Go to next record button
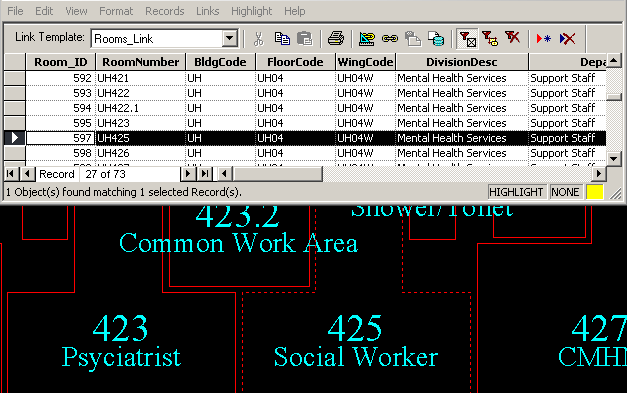Viewport: 627px width, 393px height. pyautogui.click(x=187, y=174)
